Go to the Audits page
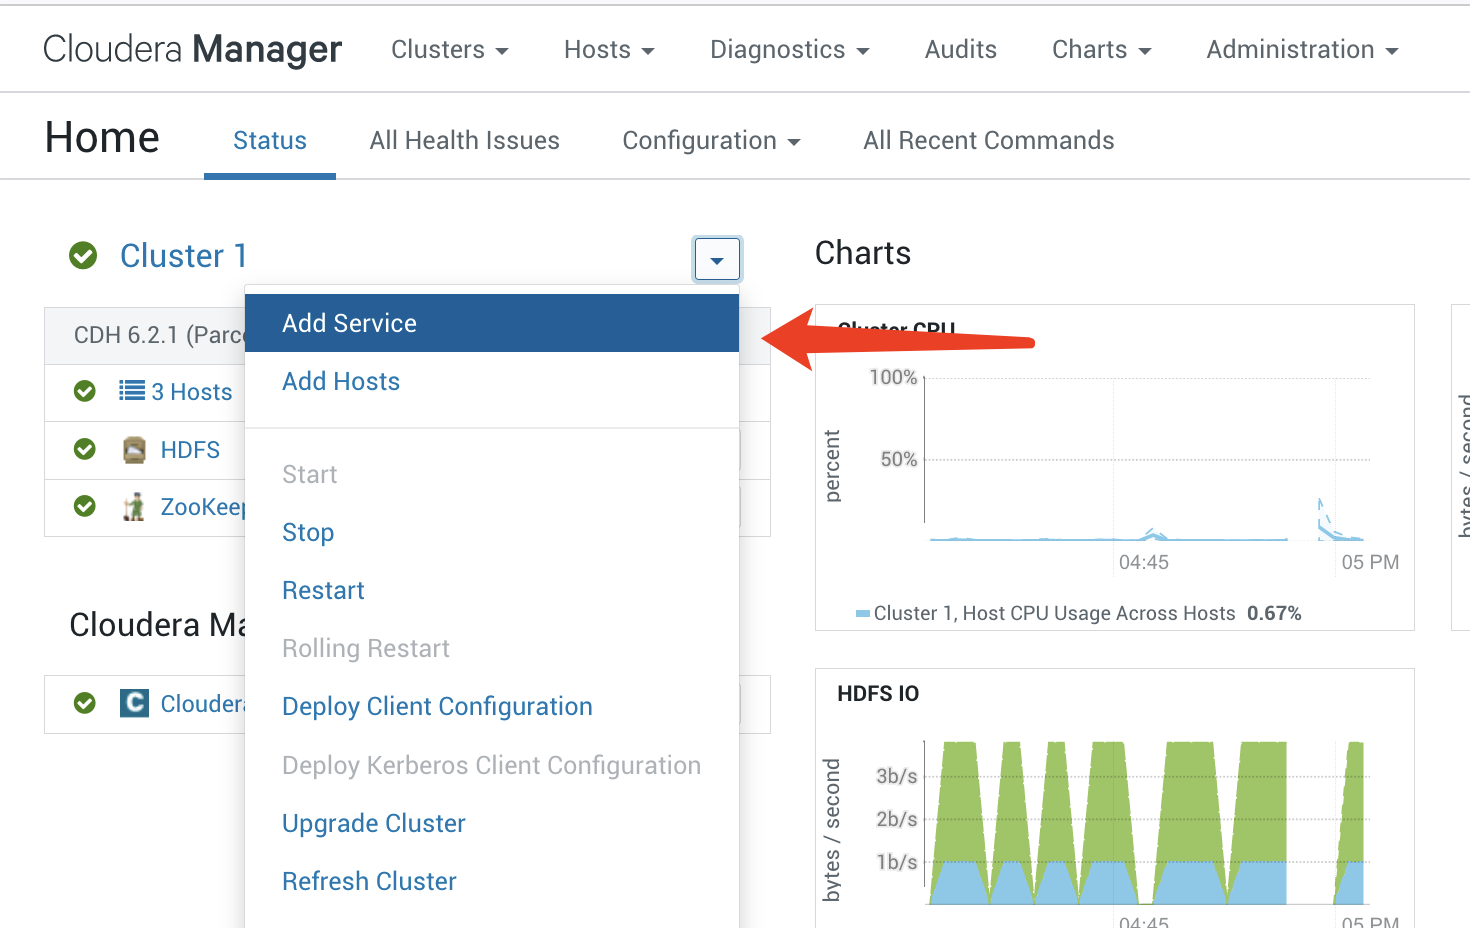1470x928 pixels. pyautogui.click(x=961, y=50)
